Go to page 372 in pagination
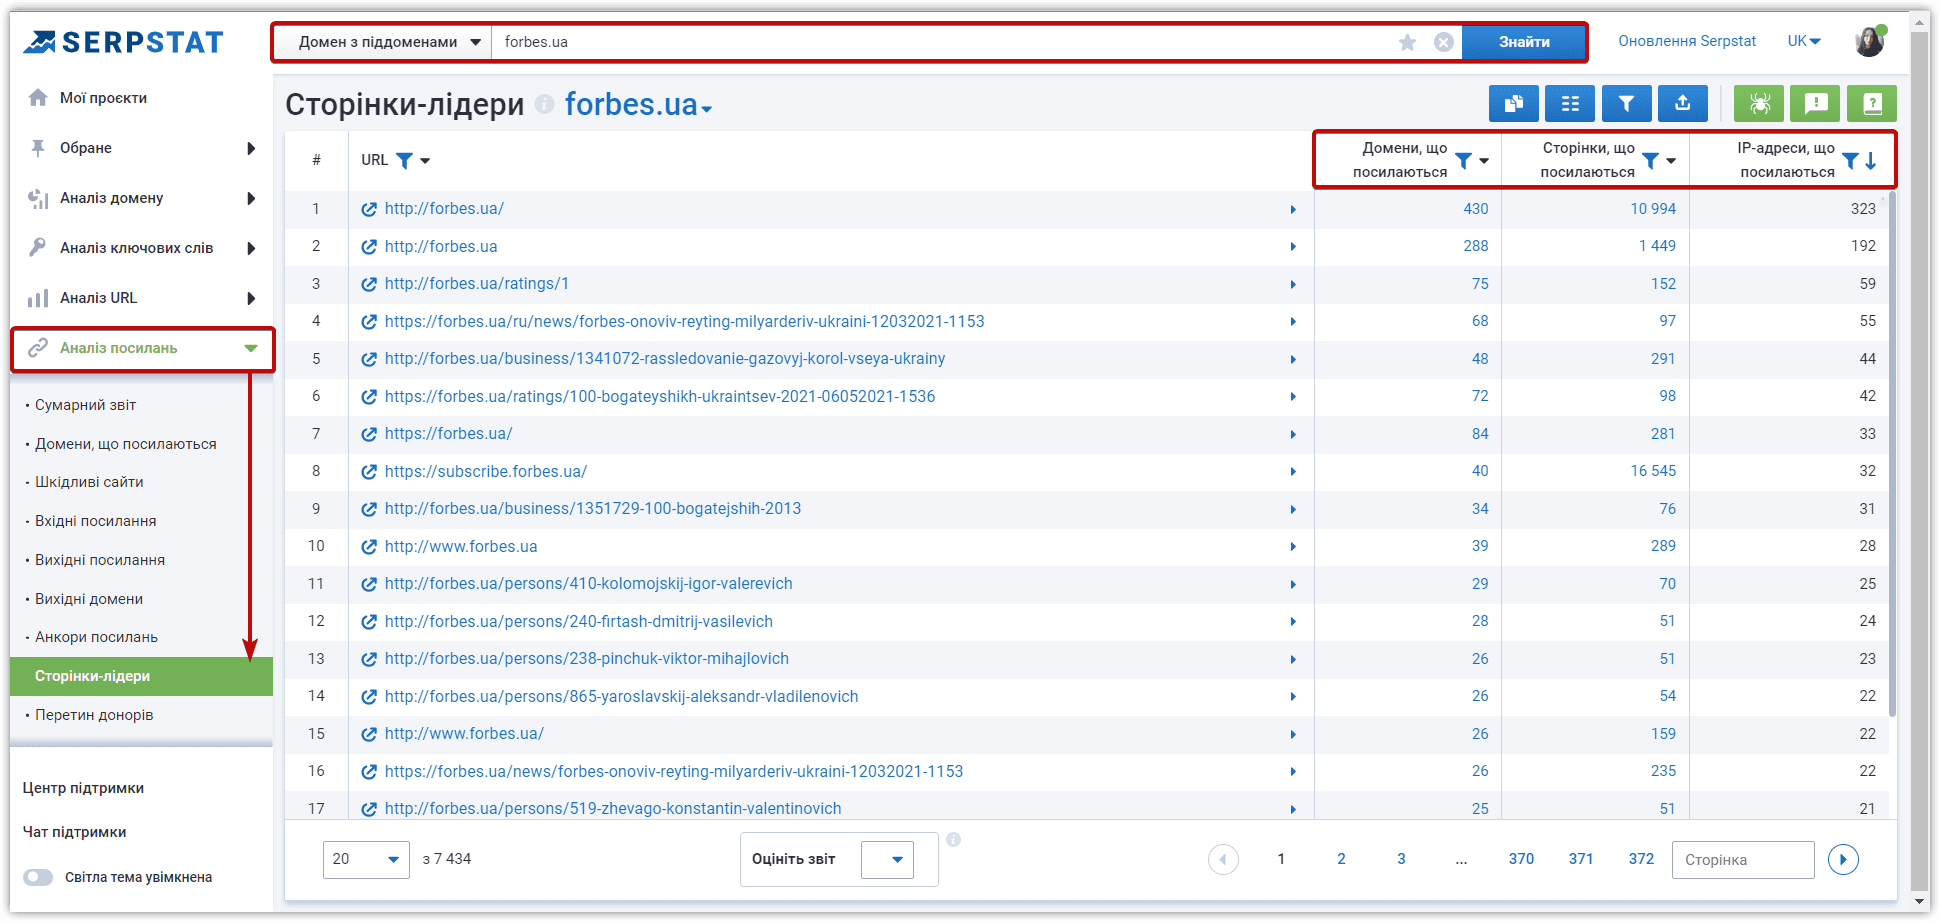 coord(1641,859)
